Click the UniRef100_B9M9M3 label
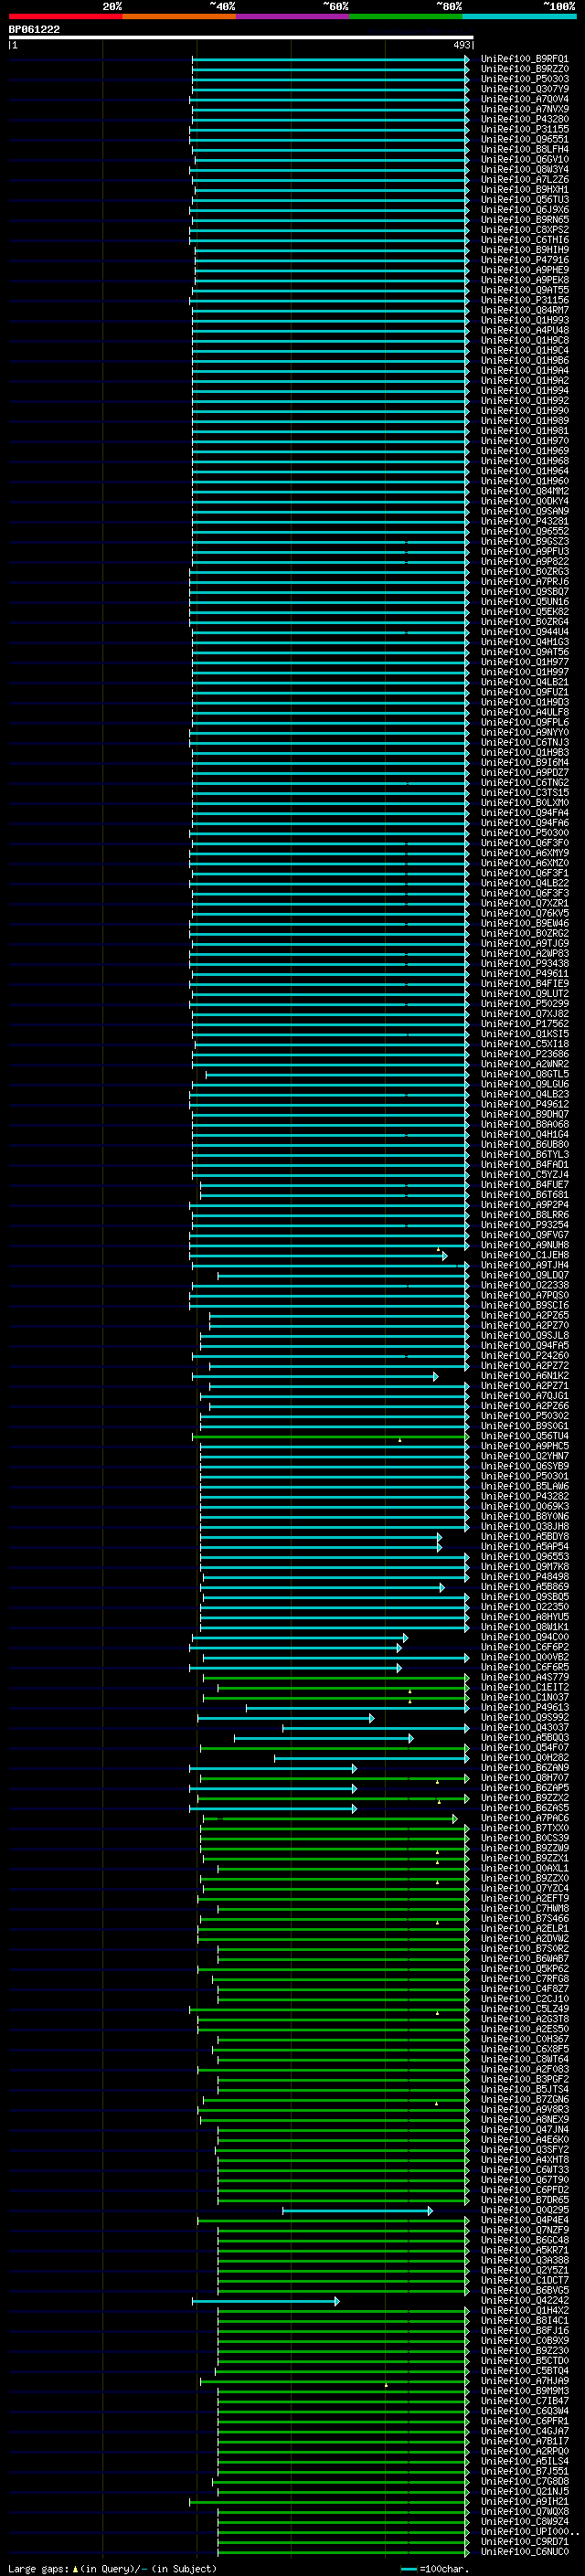Image resolution: width=585 pixels, height=2576 pixels. pyautogui.click(x=524, y=2390)
